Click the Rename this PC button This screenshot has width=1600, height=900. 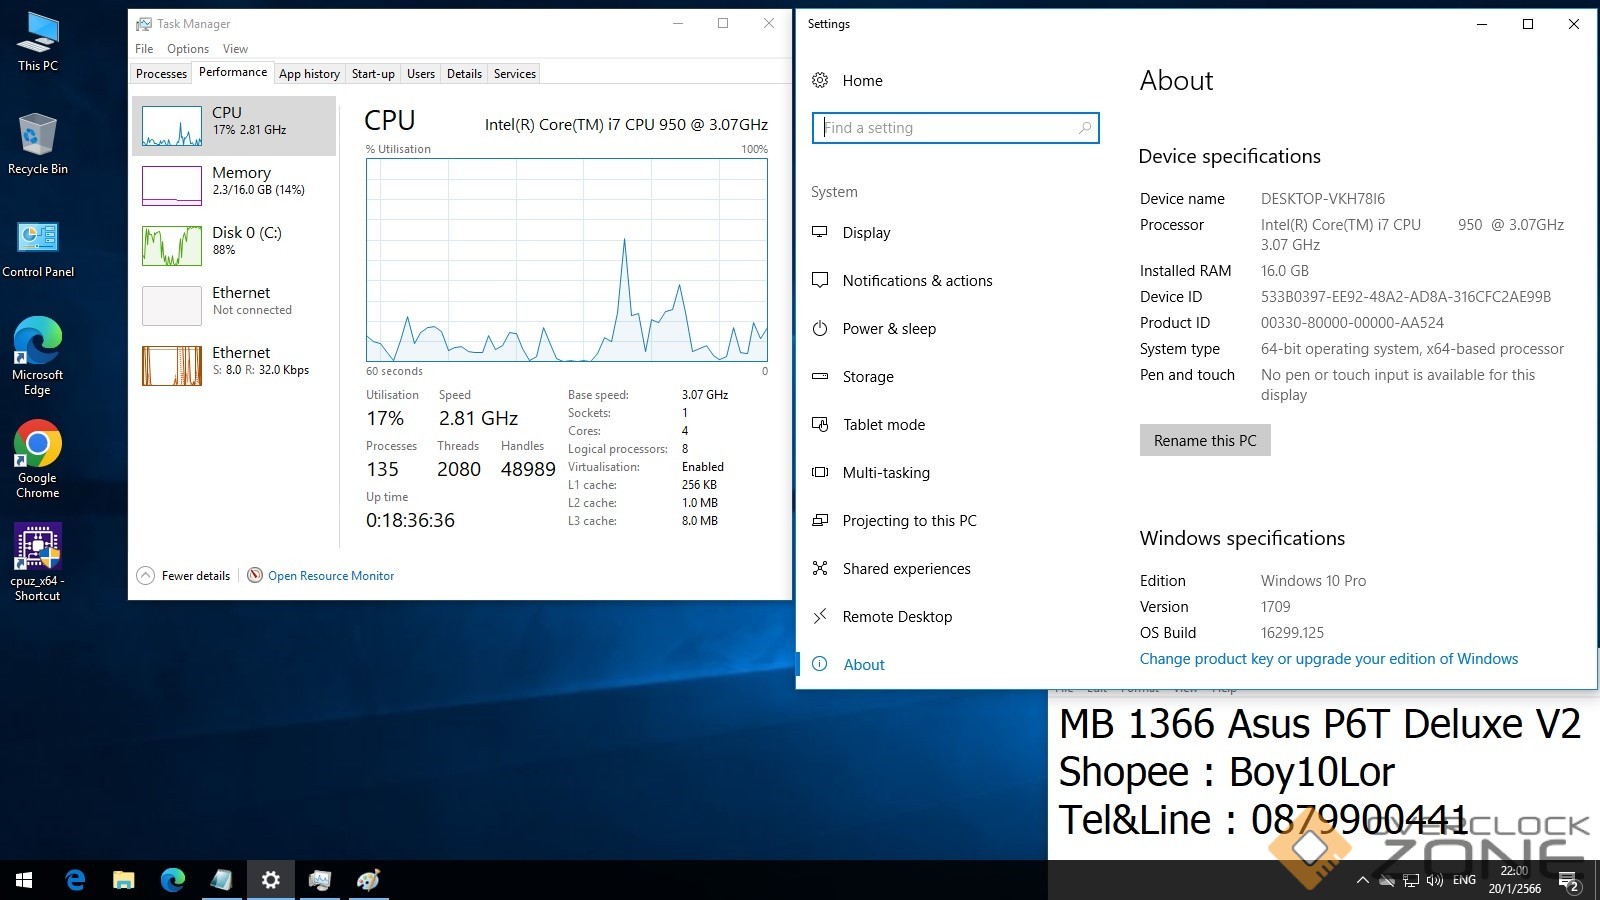[1204, 441]
